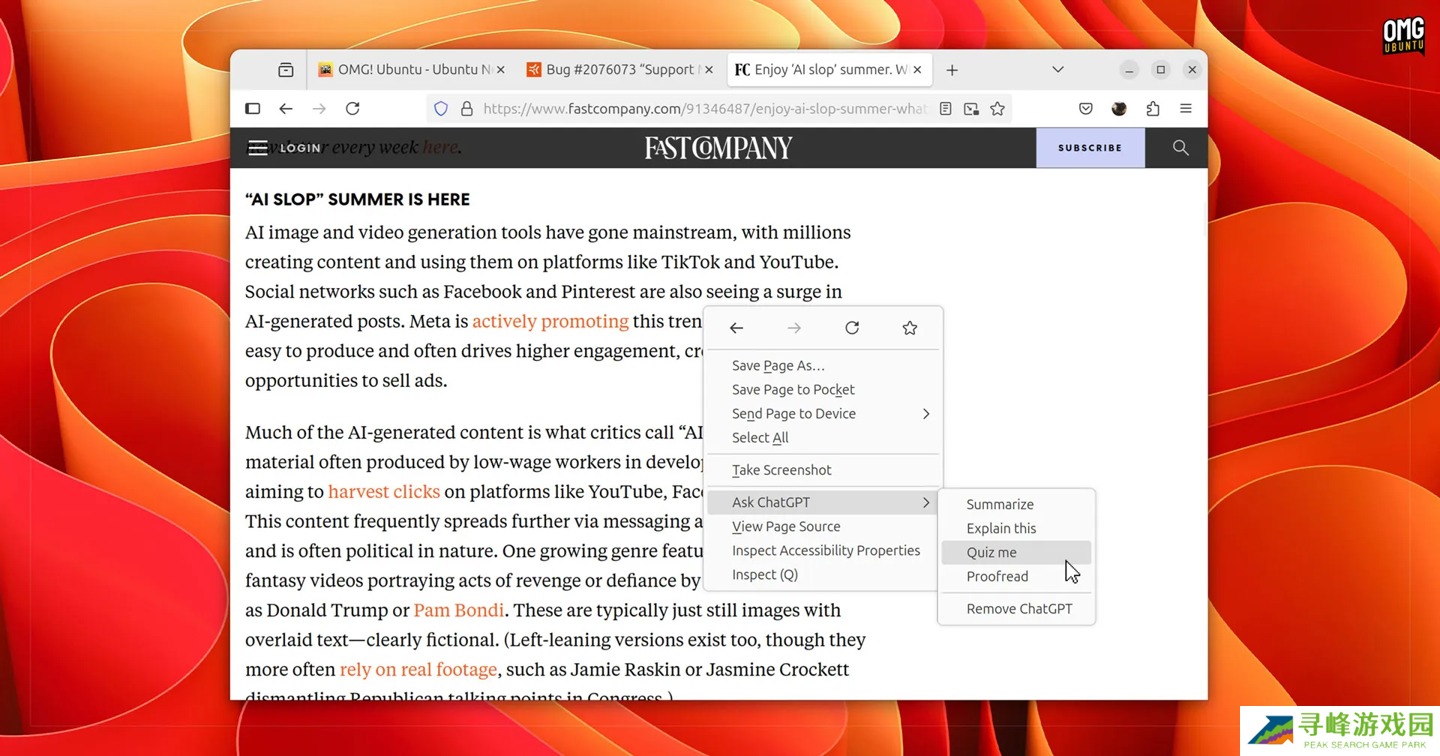Open Firefox View tabs overview icon
This screenshot has width=1440, height=756.
point(286,70)
